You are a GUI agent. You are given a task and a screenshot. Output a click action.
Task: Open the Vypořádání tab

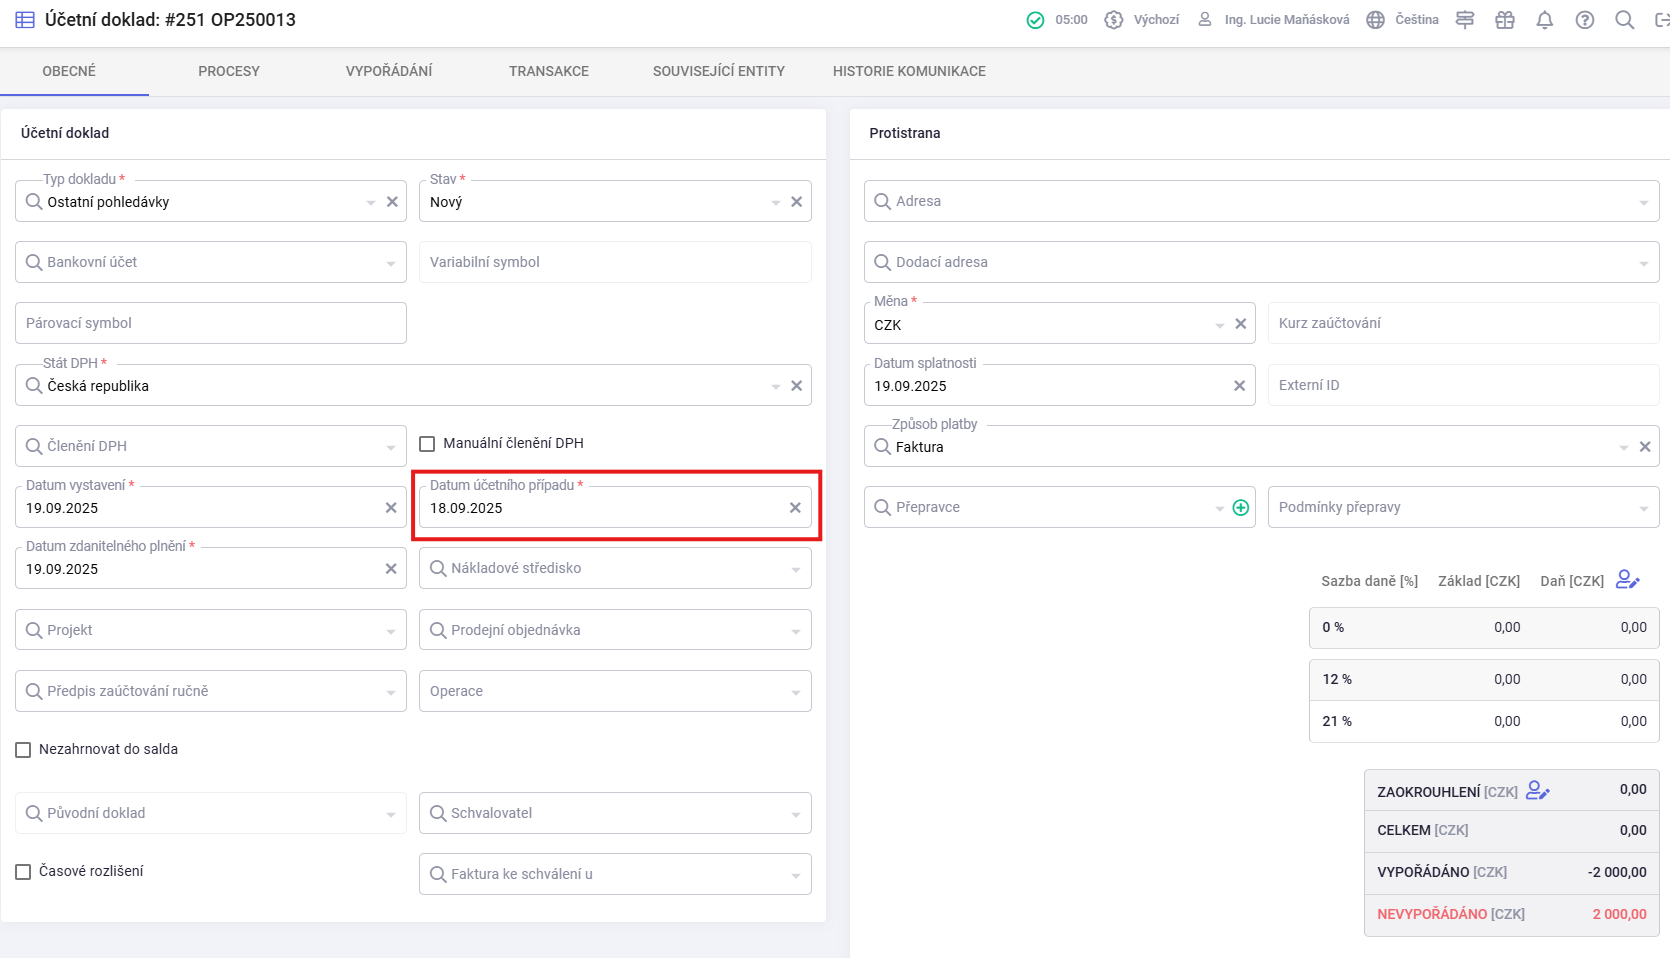click(389, 71)
